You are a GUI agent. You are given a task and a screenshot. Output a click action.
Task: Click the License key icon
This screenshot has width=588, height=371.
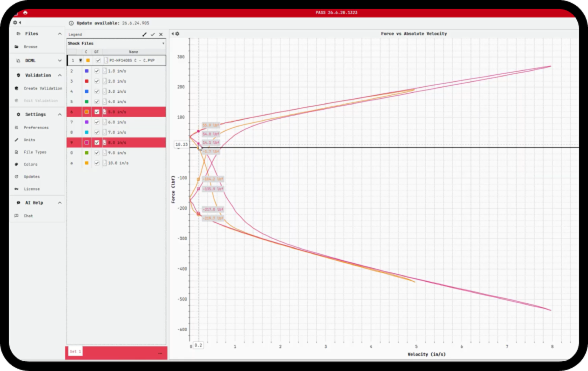[x=16, y=189]
